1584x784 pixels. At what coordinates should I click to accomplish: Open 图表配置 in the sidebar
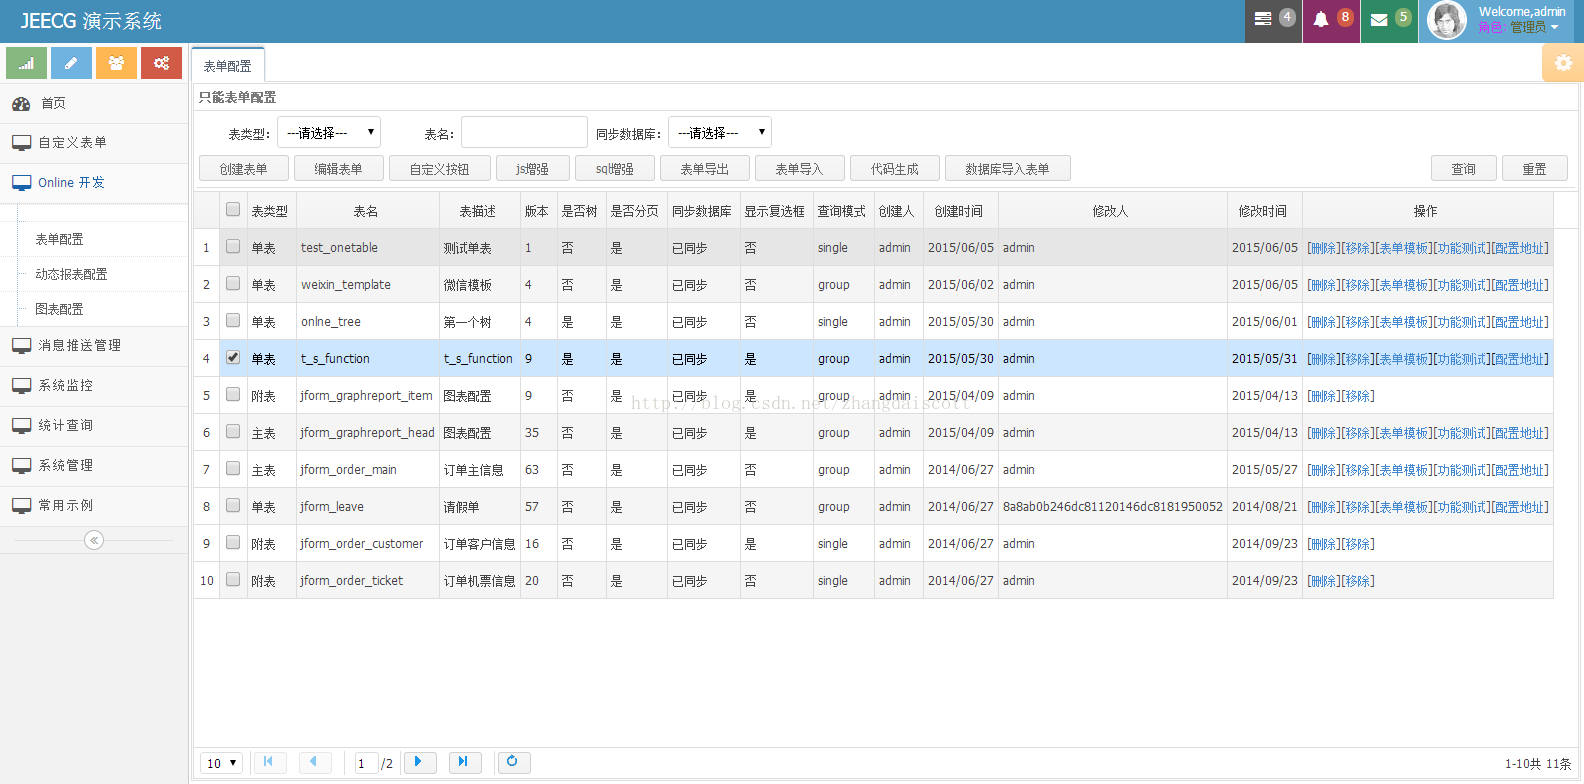coord(60,310)
